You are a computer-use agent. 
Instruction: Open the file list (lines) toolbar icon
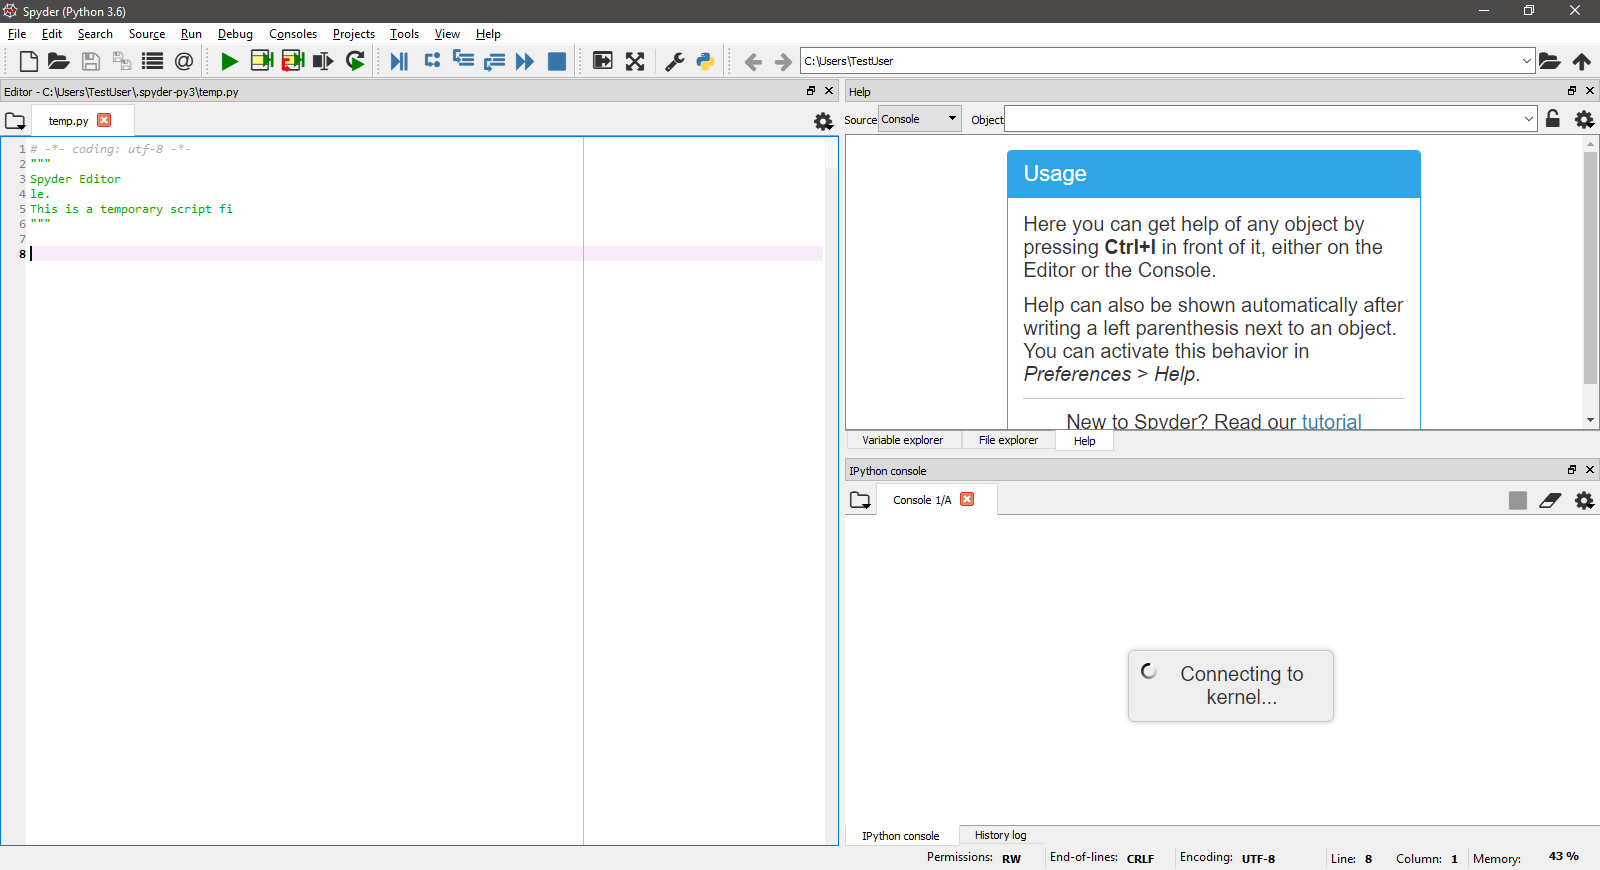[x=152, y=61]
